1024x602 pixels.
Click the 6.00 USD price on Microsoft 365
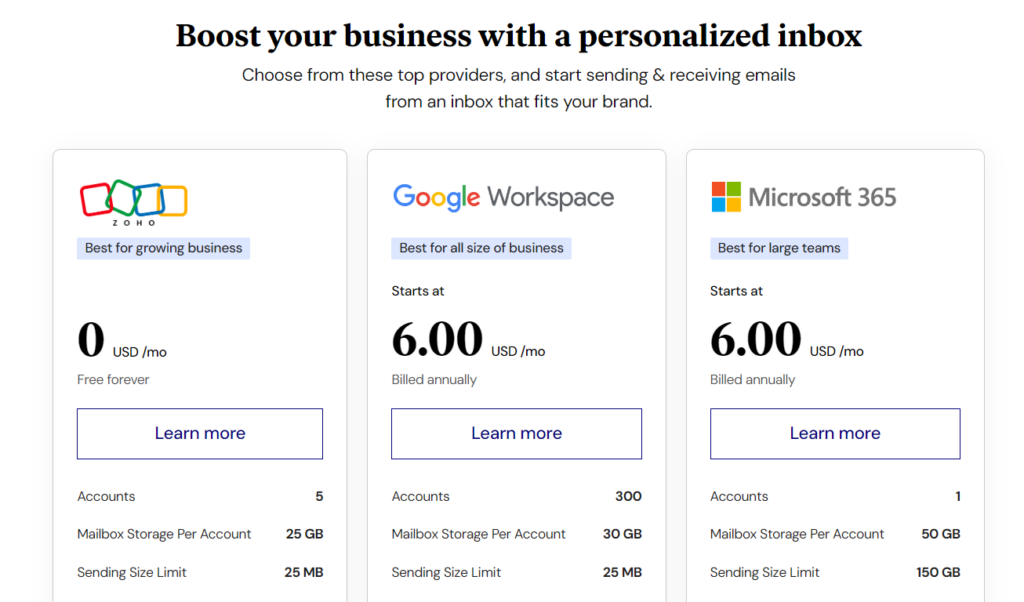756,340
